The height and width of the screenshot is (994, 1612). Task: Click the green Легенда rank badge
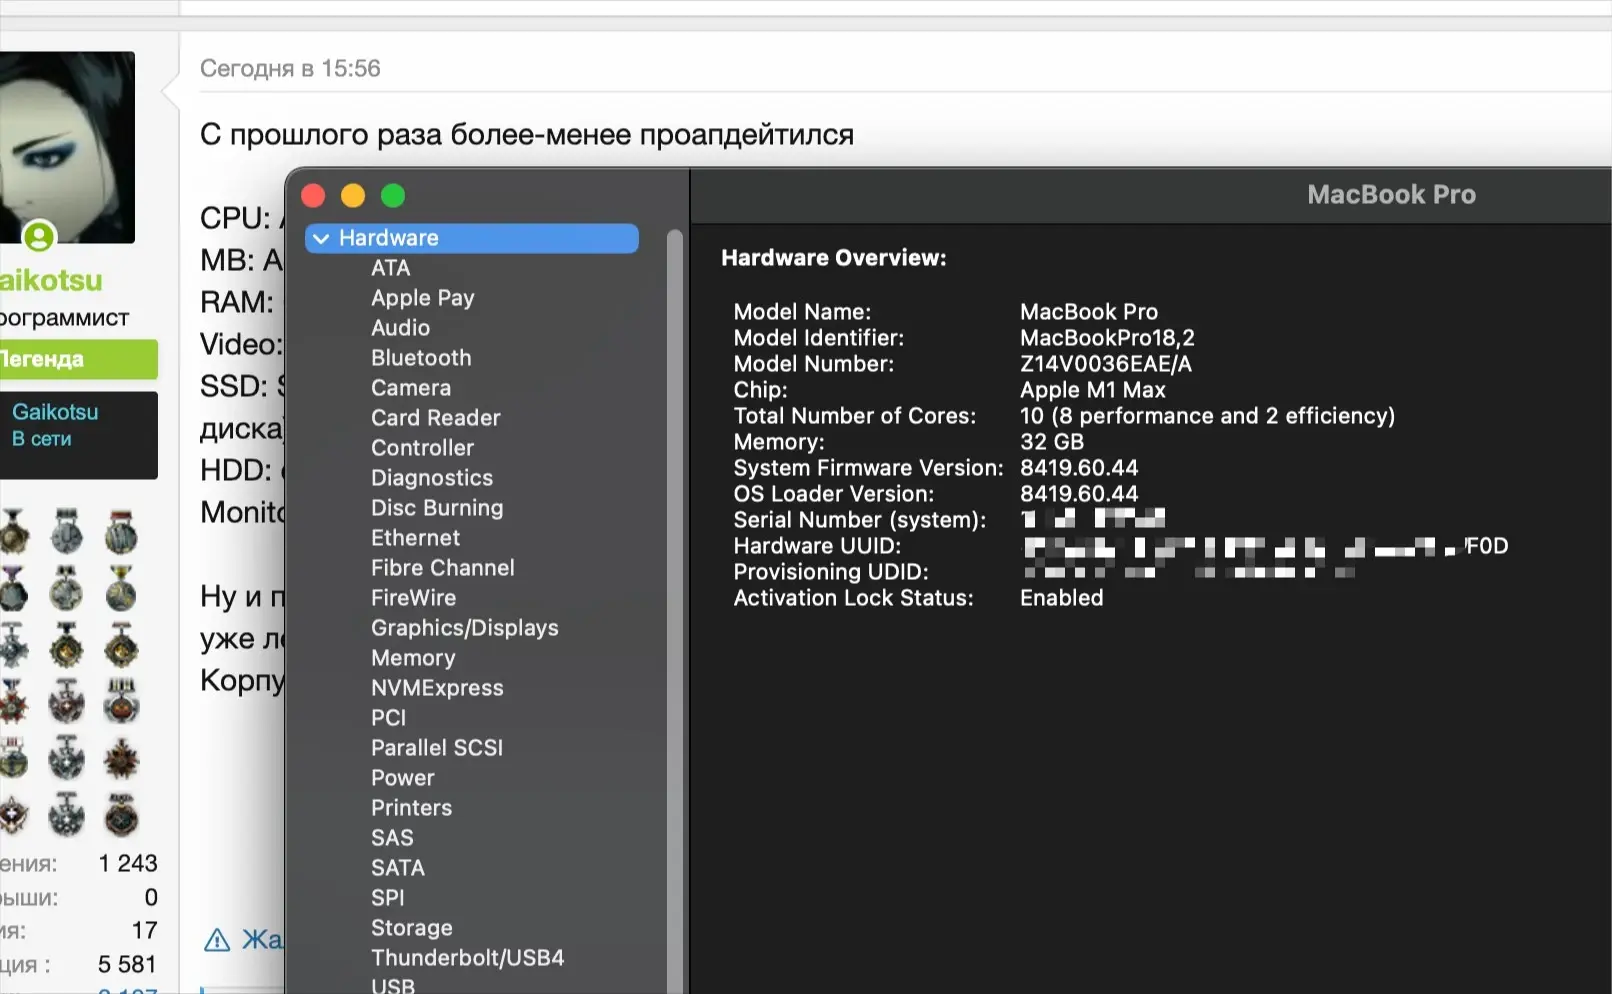[x=79, y=359]
